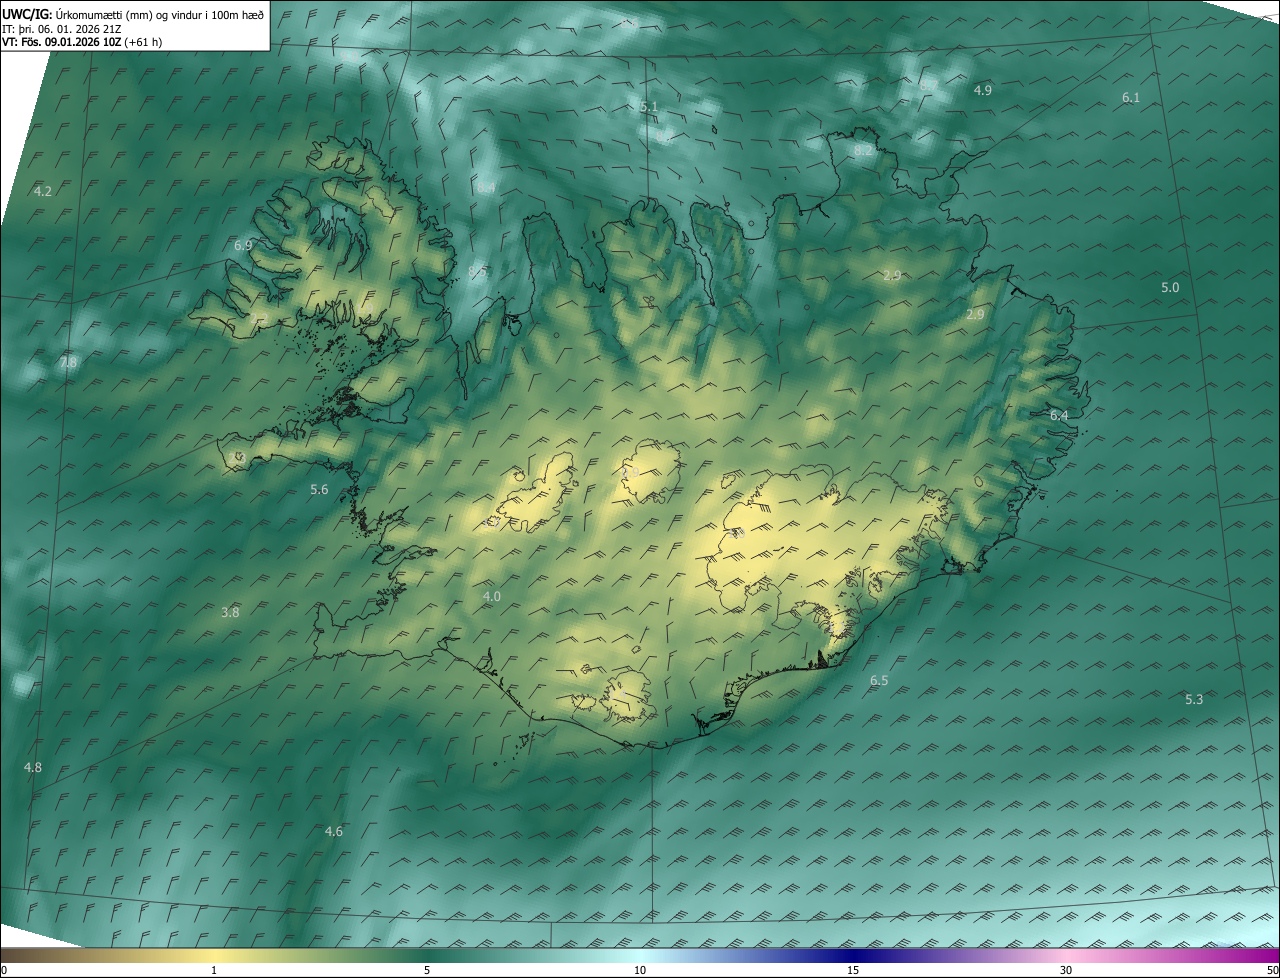
Task: Select the 'IT: þri. 06. 01. 2026 21Z' line
Action: [x=62, y=29]
